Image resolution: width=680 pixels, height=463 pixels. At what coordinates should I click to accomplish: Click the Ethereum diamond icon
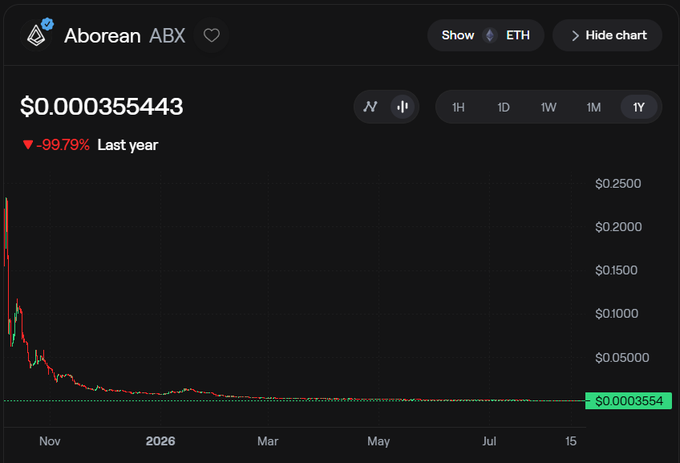click(490, 35)
